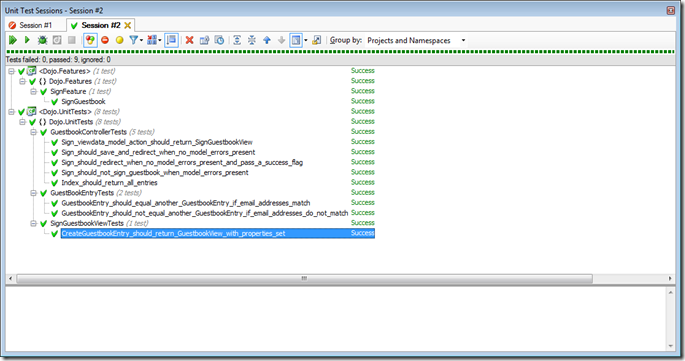Image resolution: width=685 pixels, height=361 pixels.
Task: Go to previous item with blue up arrow
Action: [267, 40]
